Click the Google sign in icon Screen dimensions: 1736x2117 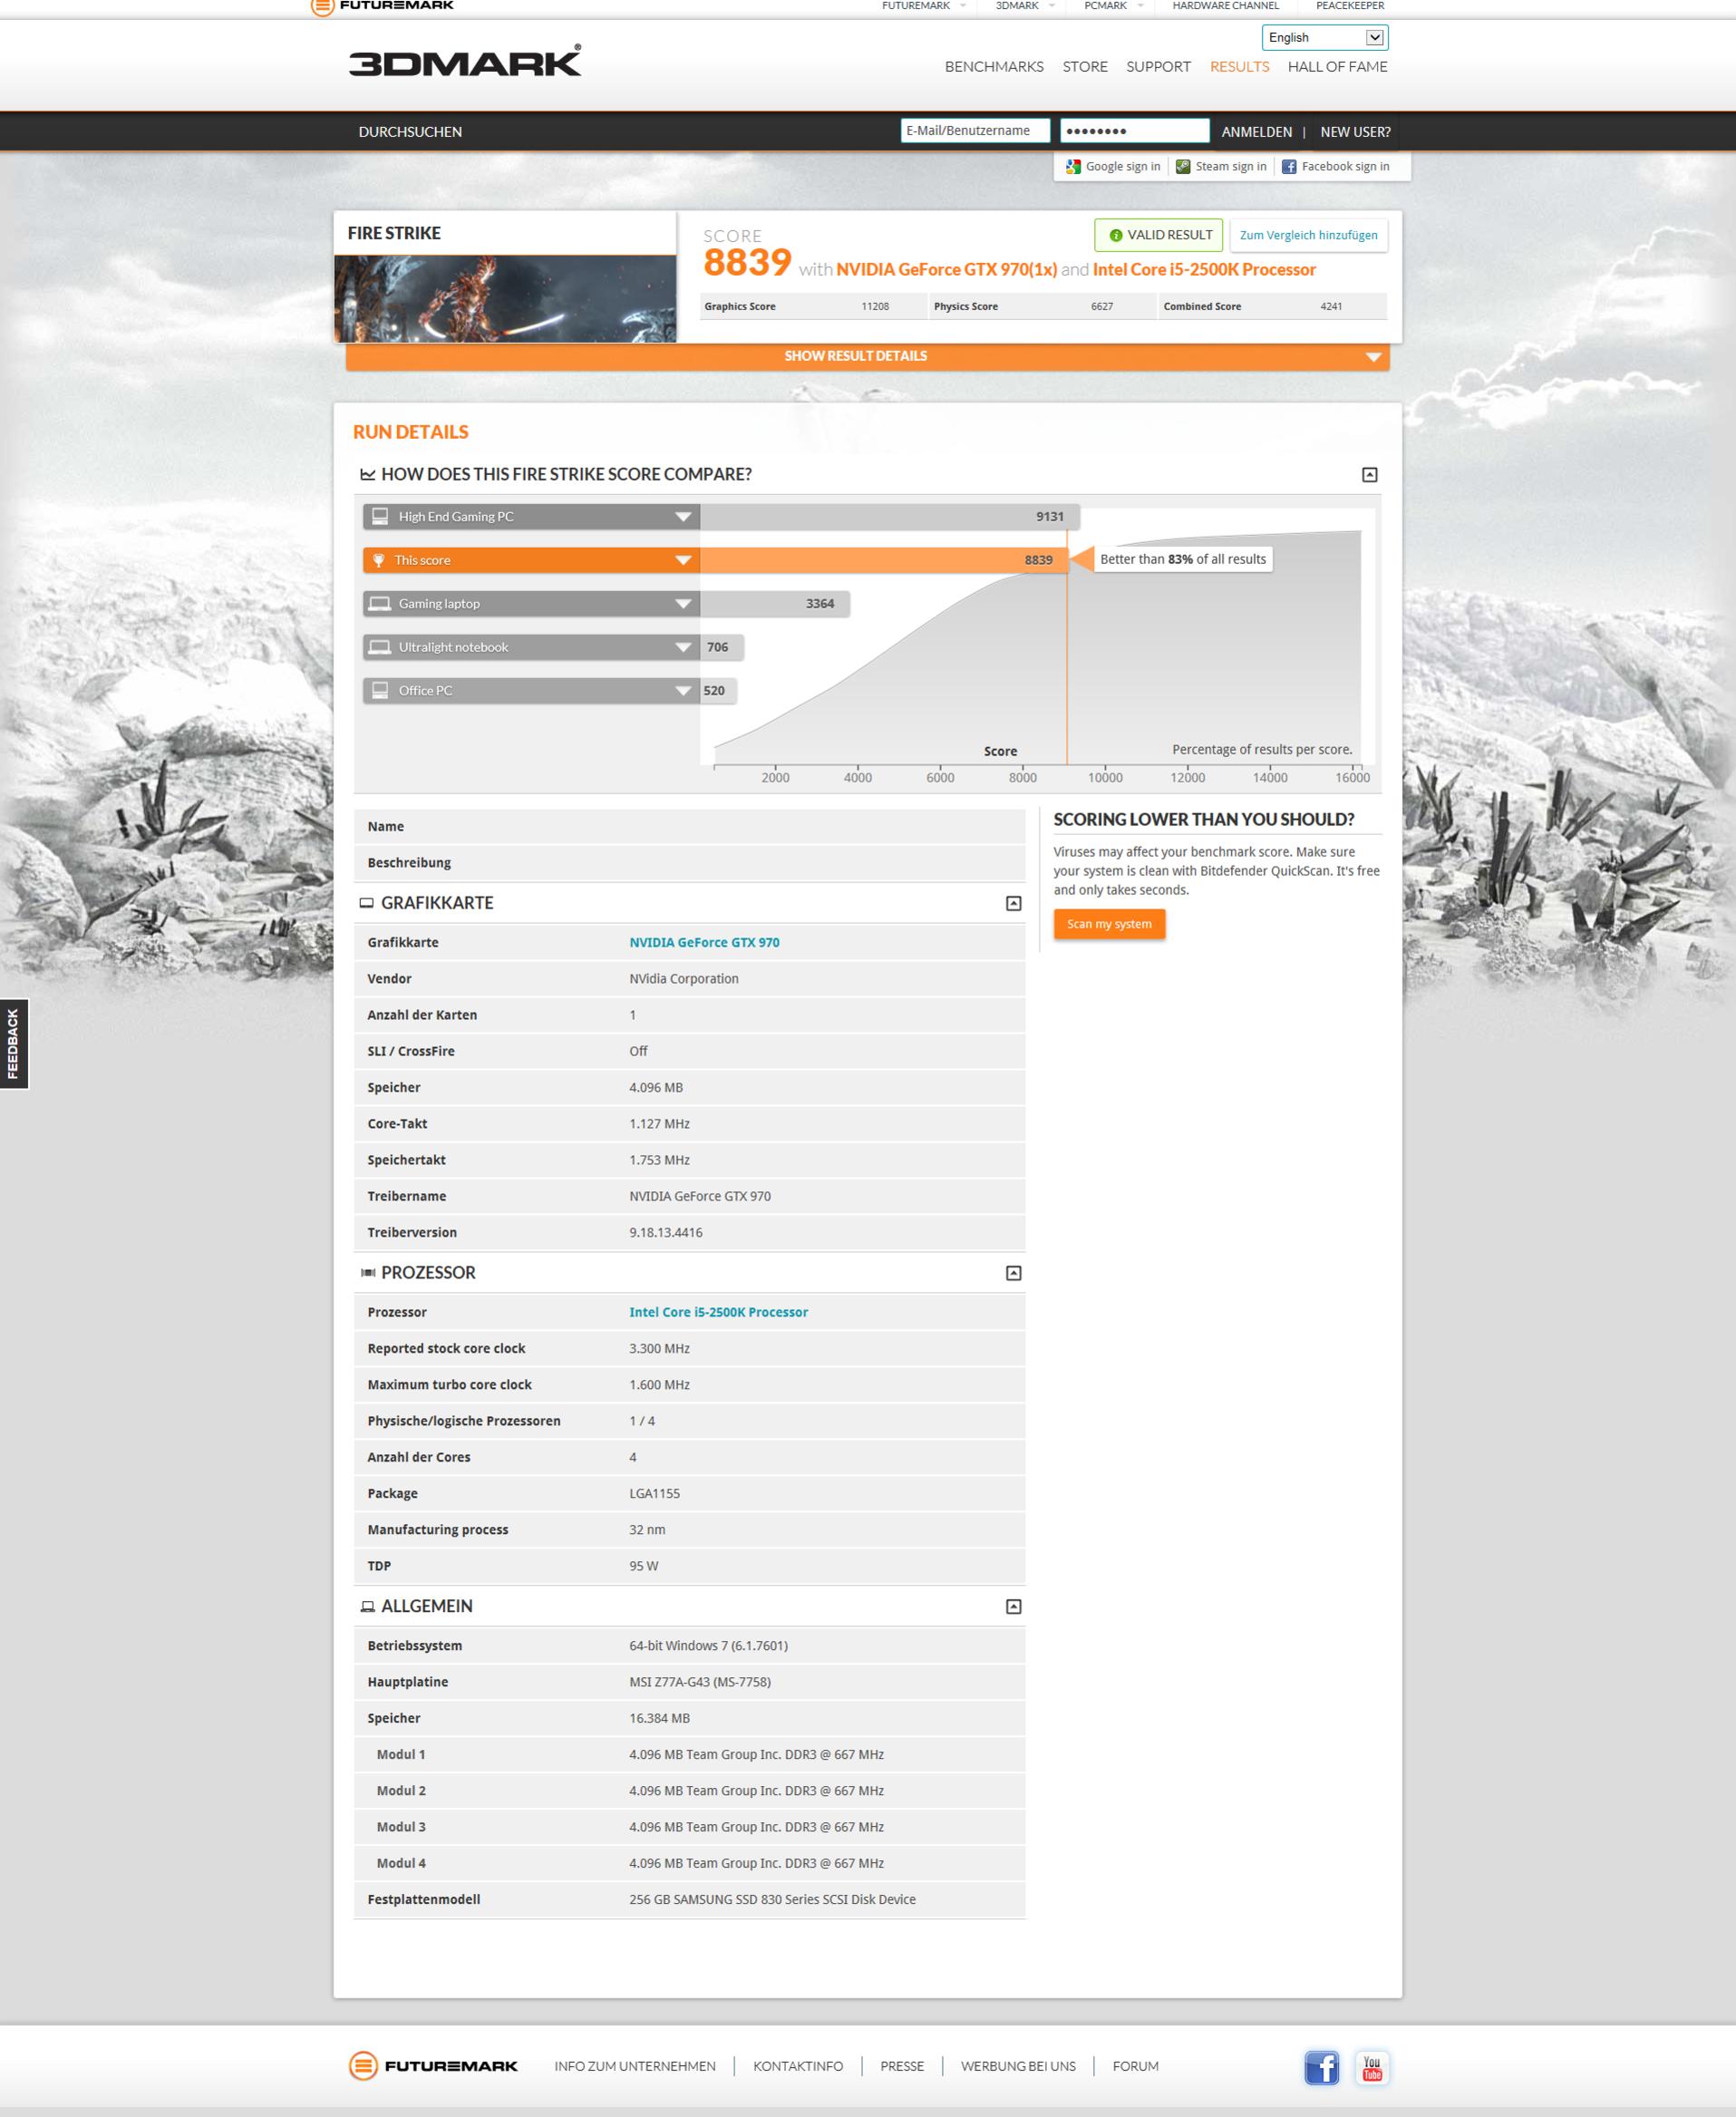point(1073,167)
